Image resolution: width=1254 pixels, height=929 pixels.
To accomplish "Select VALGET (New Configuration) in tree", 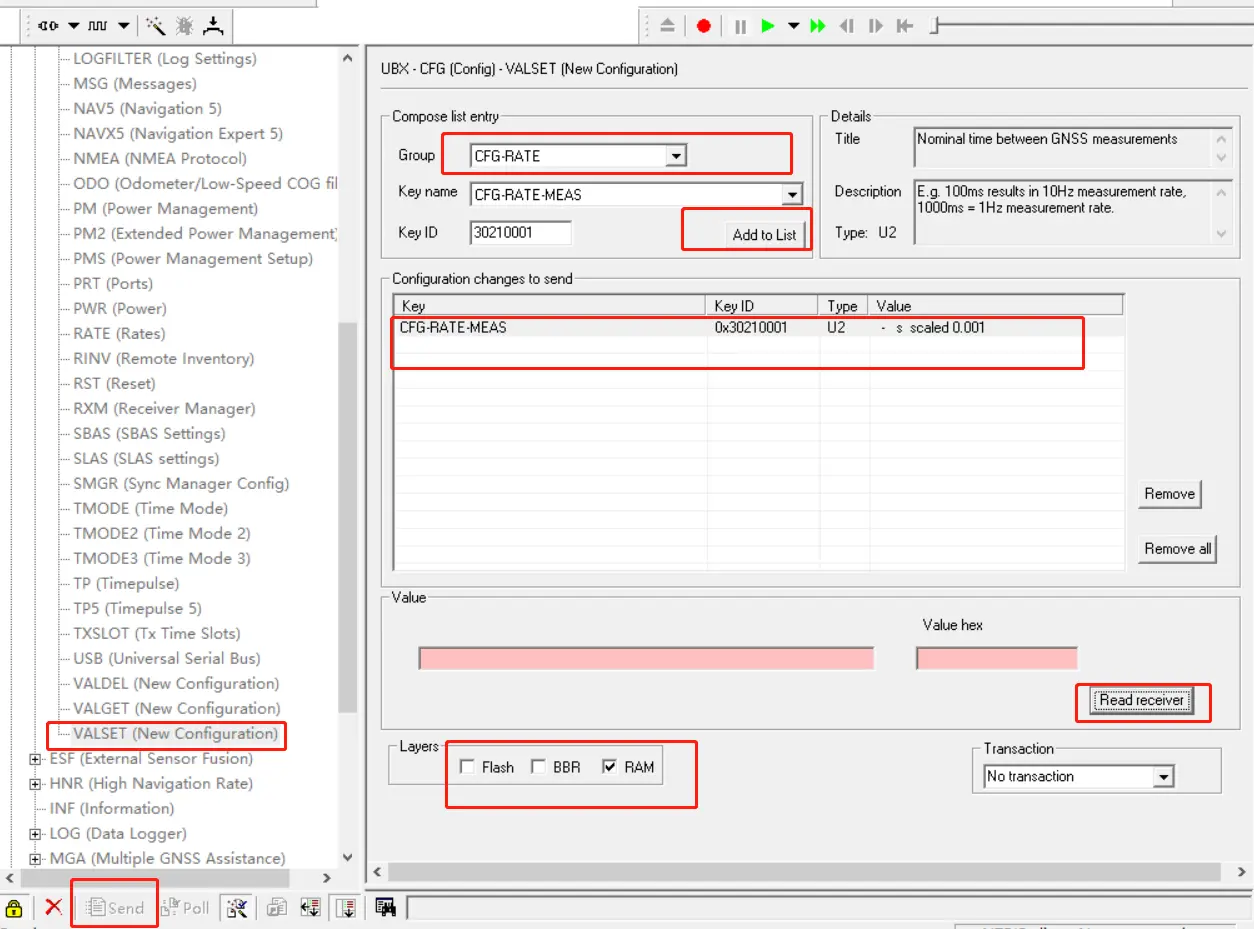I will pos(176,708).
